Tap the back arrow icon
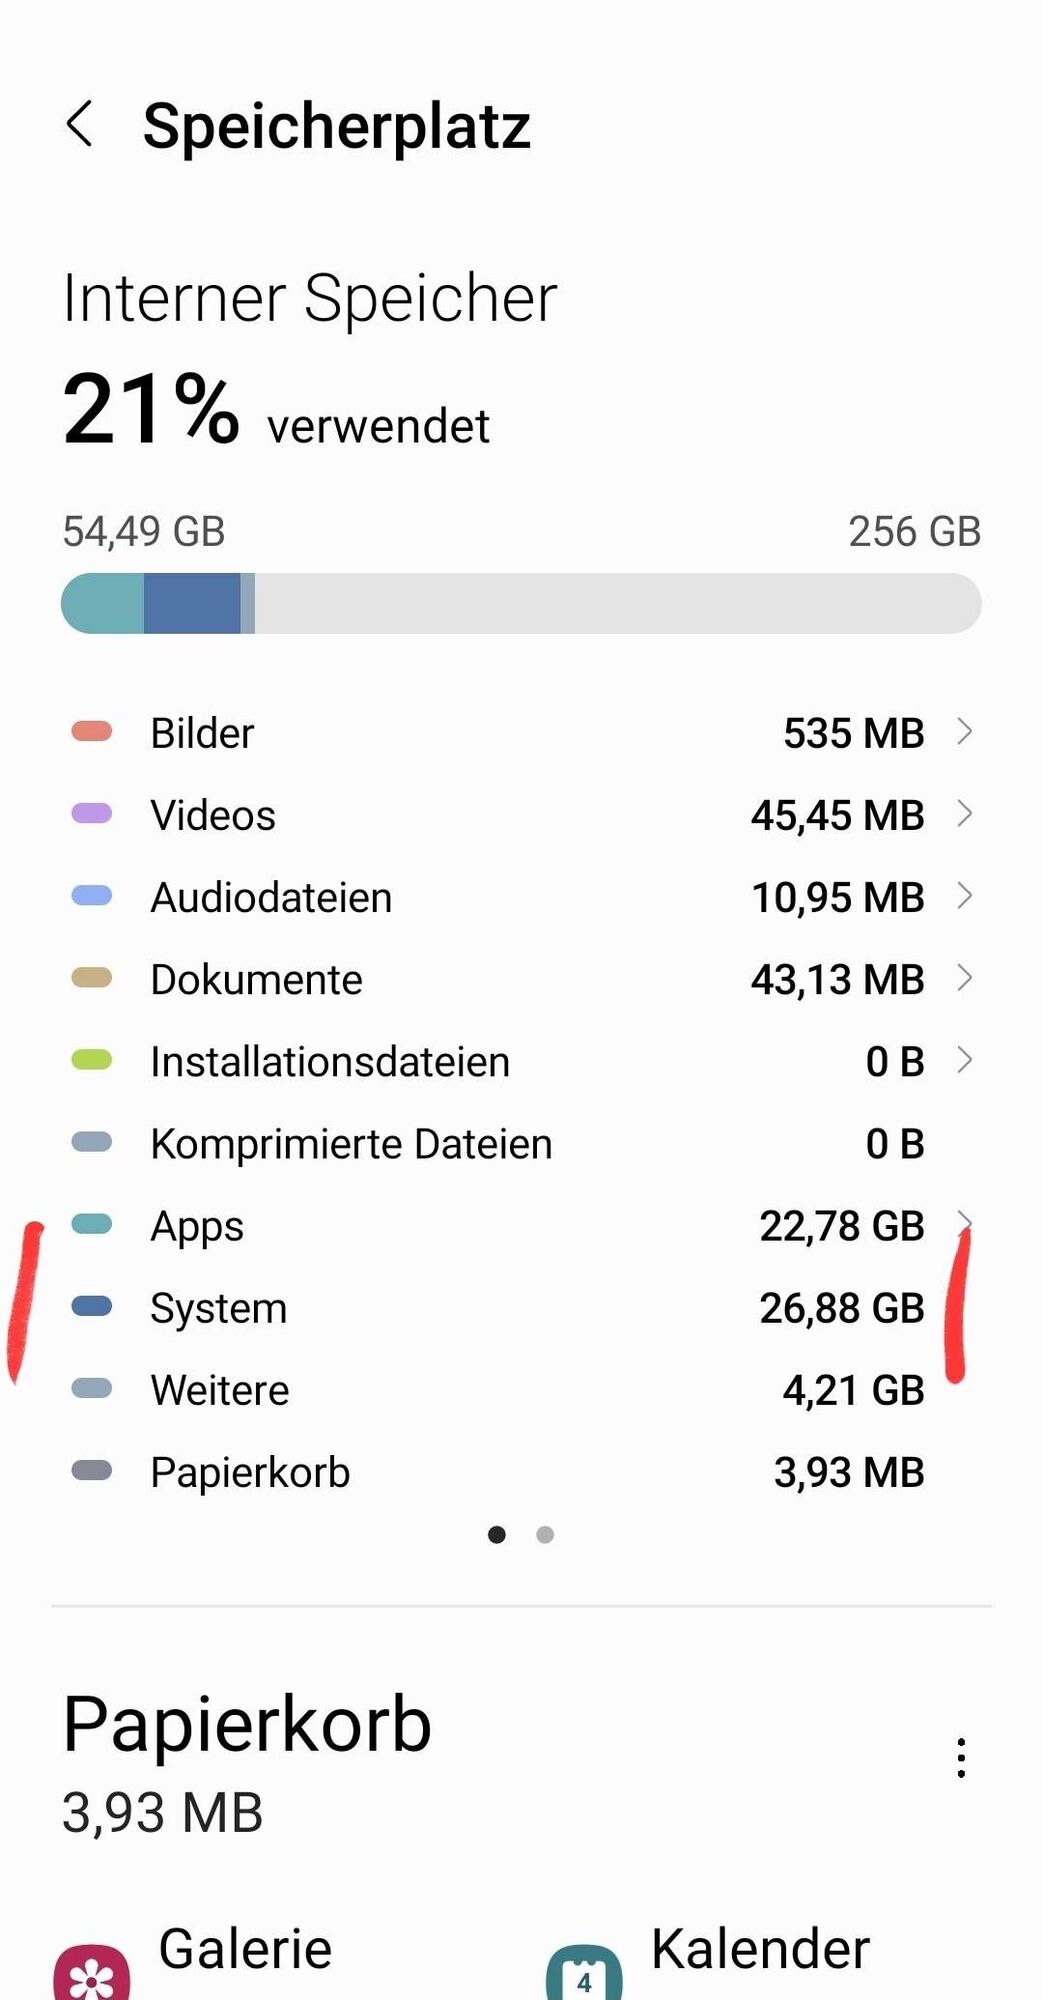The width and height of the screenshot is (1043, 2000). click(x=80, y=125)
